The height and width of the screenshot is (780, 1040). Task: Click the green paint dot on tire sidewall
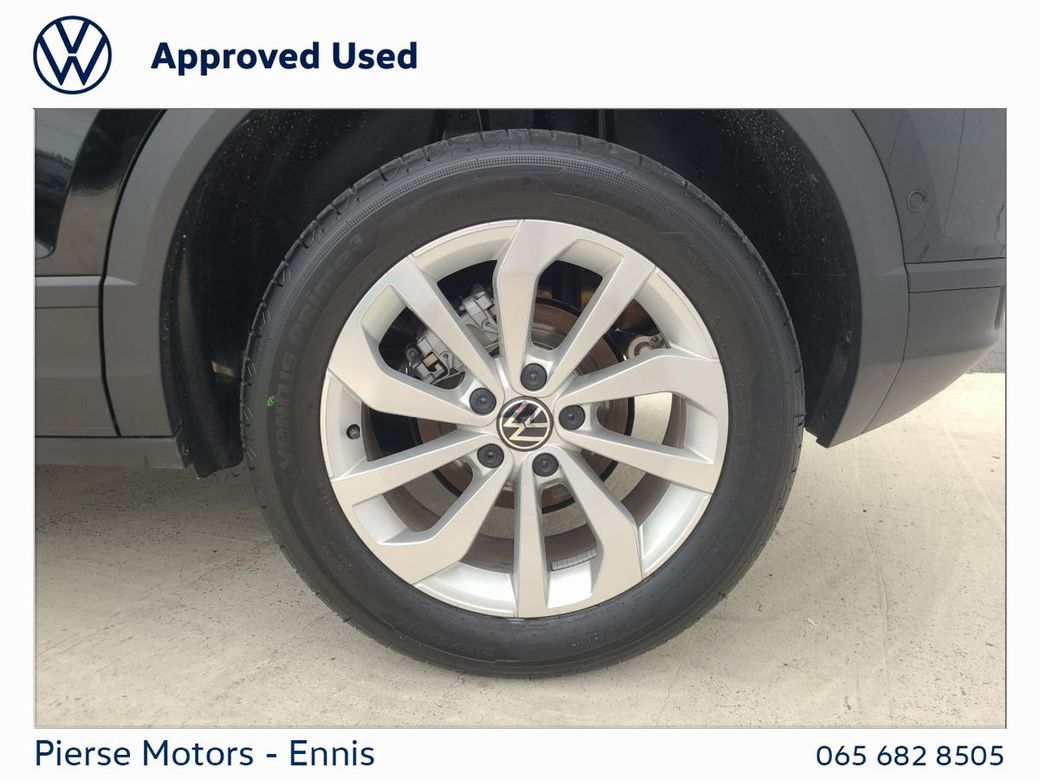270,400
